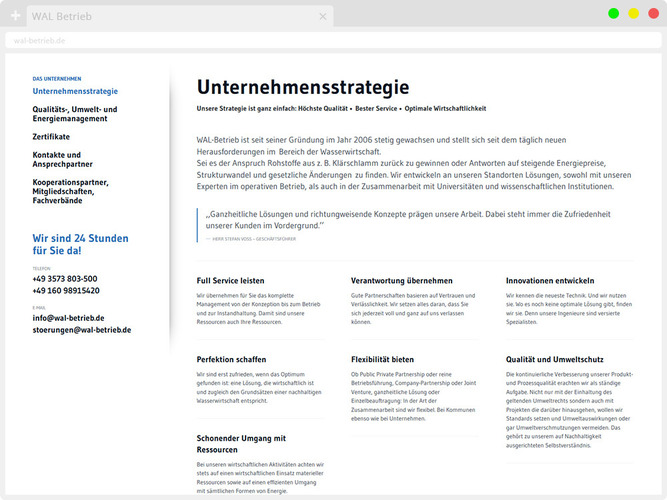
Task: Click the Full Service leisten heading
Action: 231,281
